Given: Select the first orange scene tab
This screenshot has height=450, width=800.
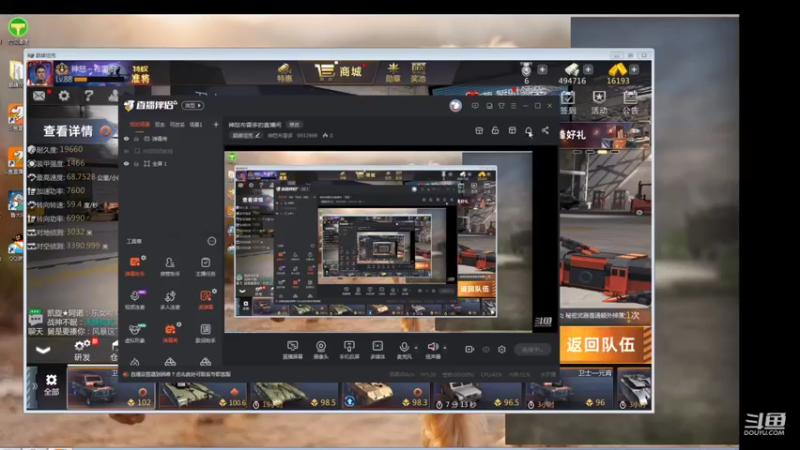Looking at the screenshot, I should coord(139,124).
